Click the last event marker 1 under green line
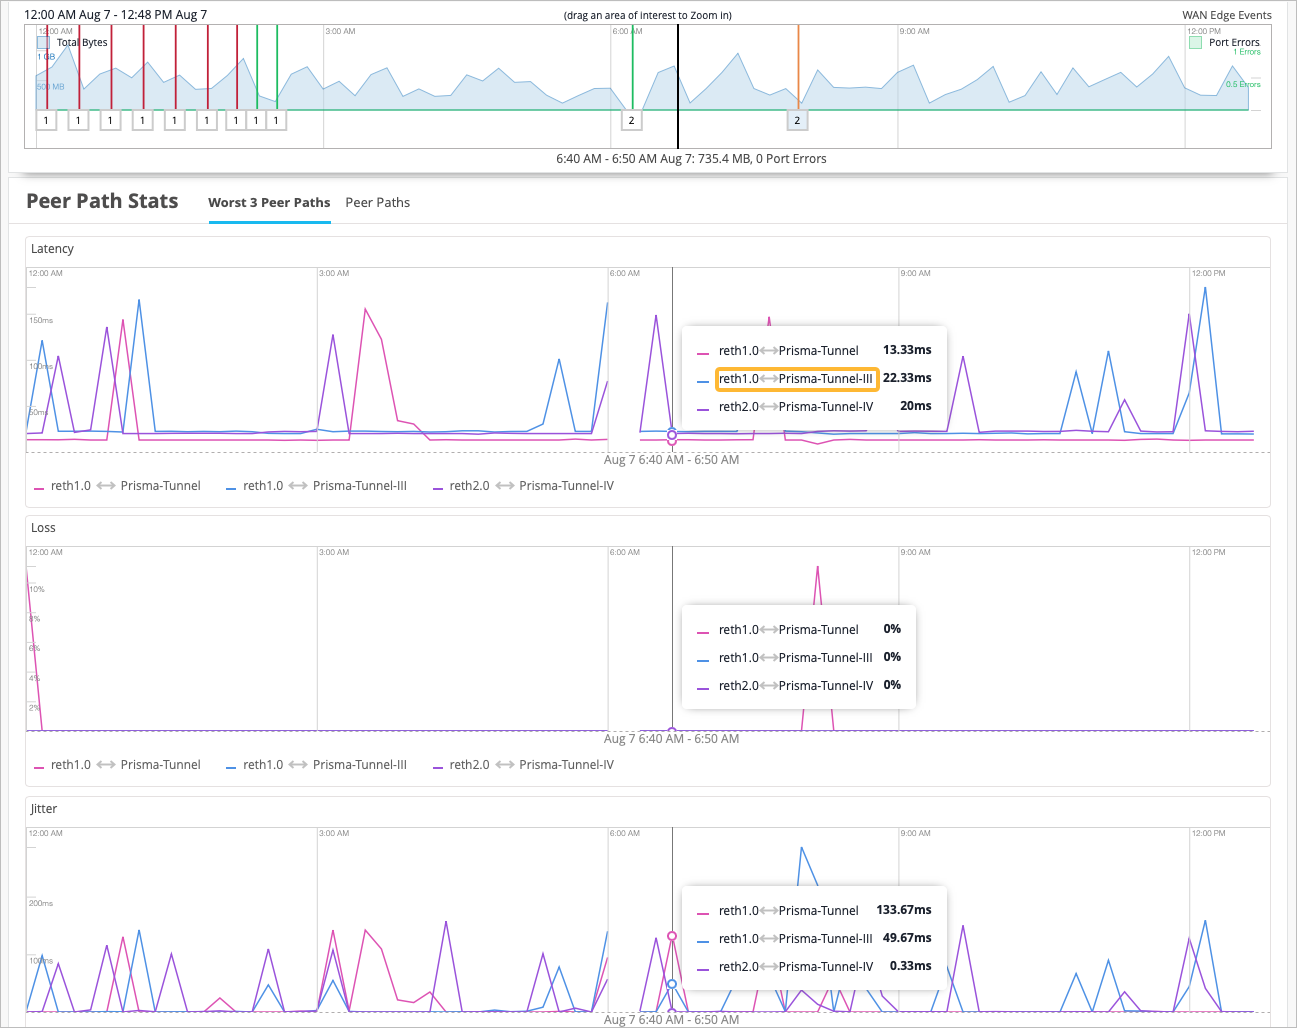Screen dimensions: 1297x1028 point(276,120)
